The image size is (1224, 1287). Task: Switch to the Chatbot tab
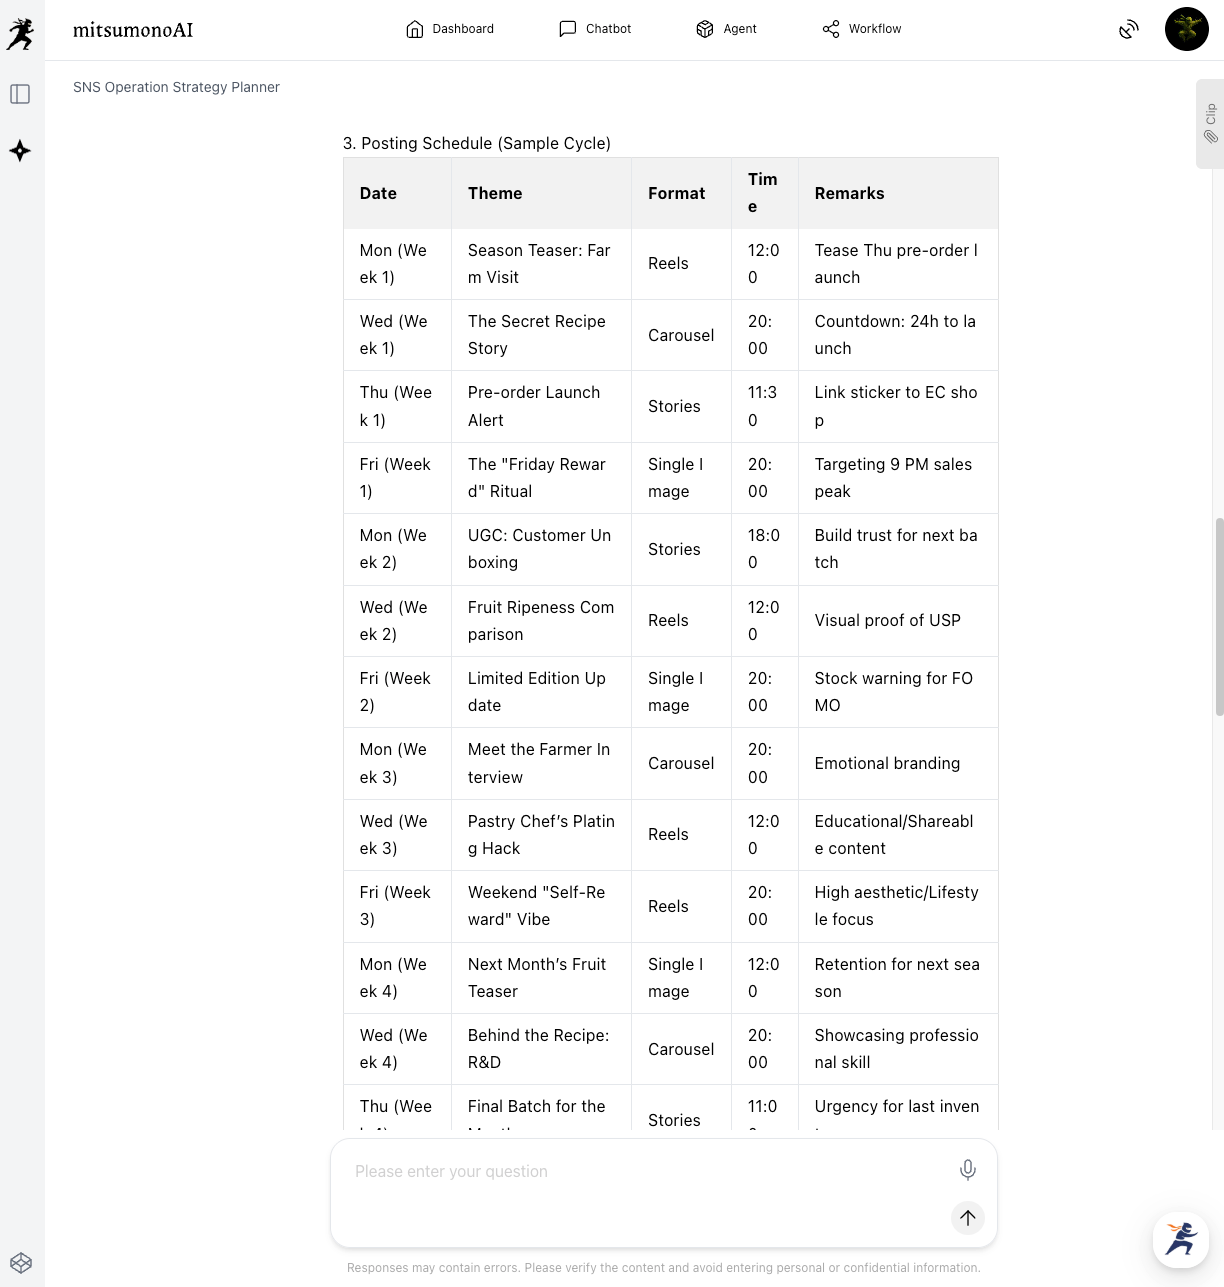pyautogui.click(x=595, y=29)
